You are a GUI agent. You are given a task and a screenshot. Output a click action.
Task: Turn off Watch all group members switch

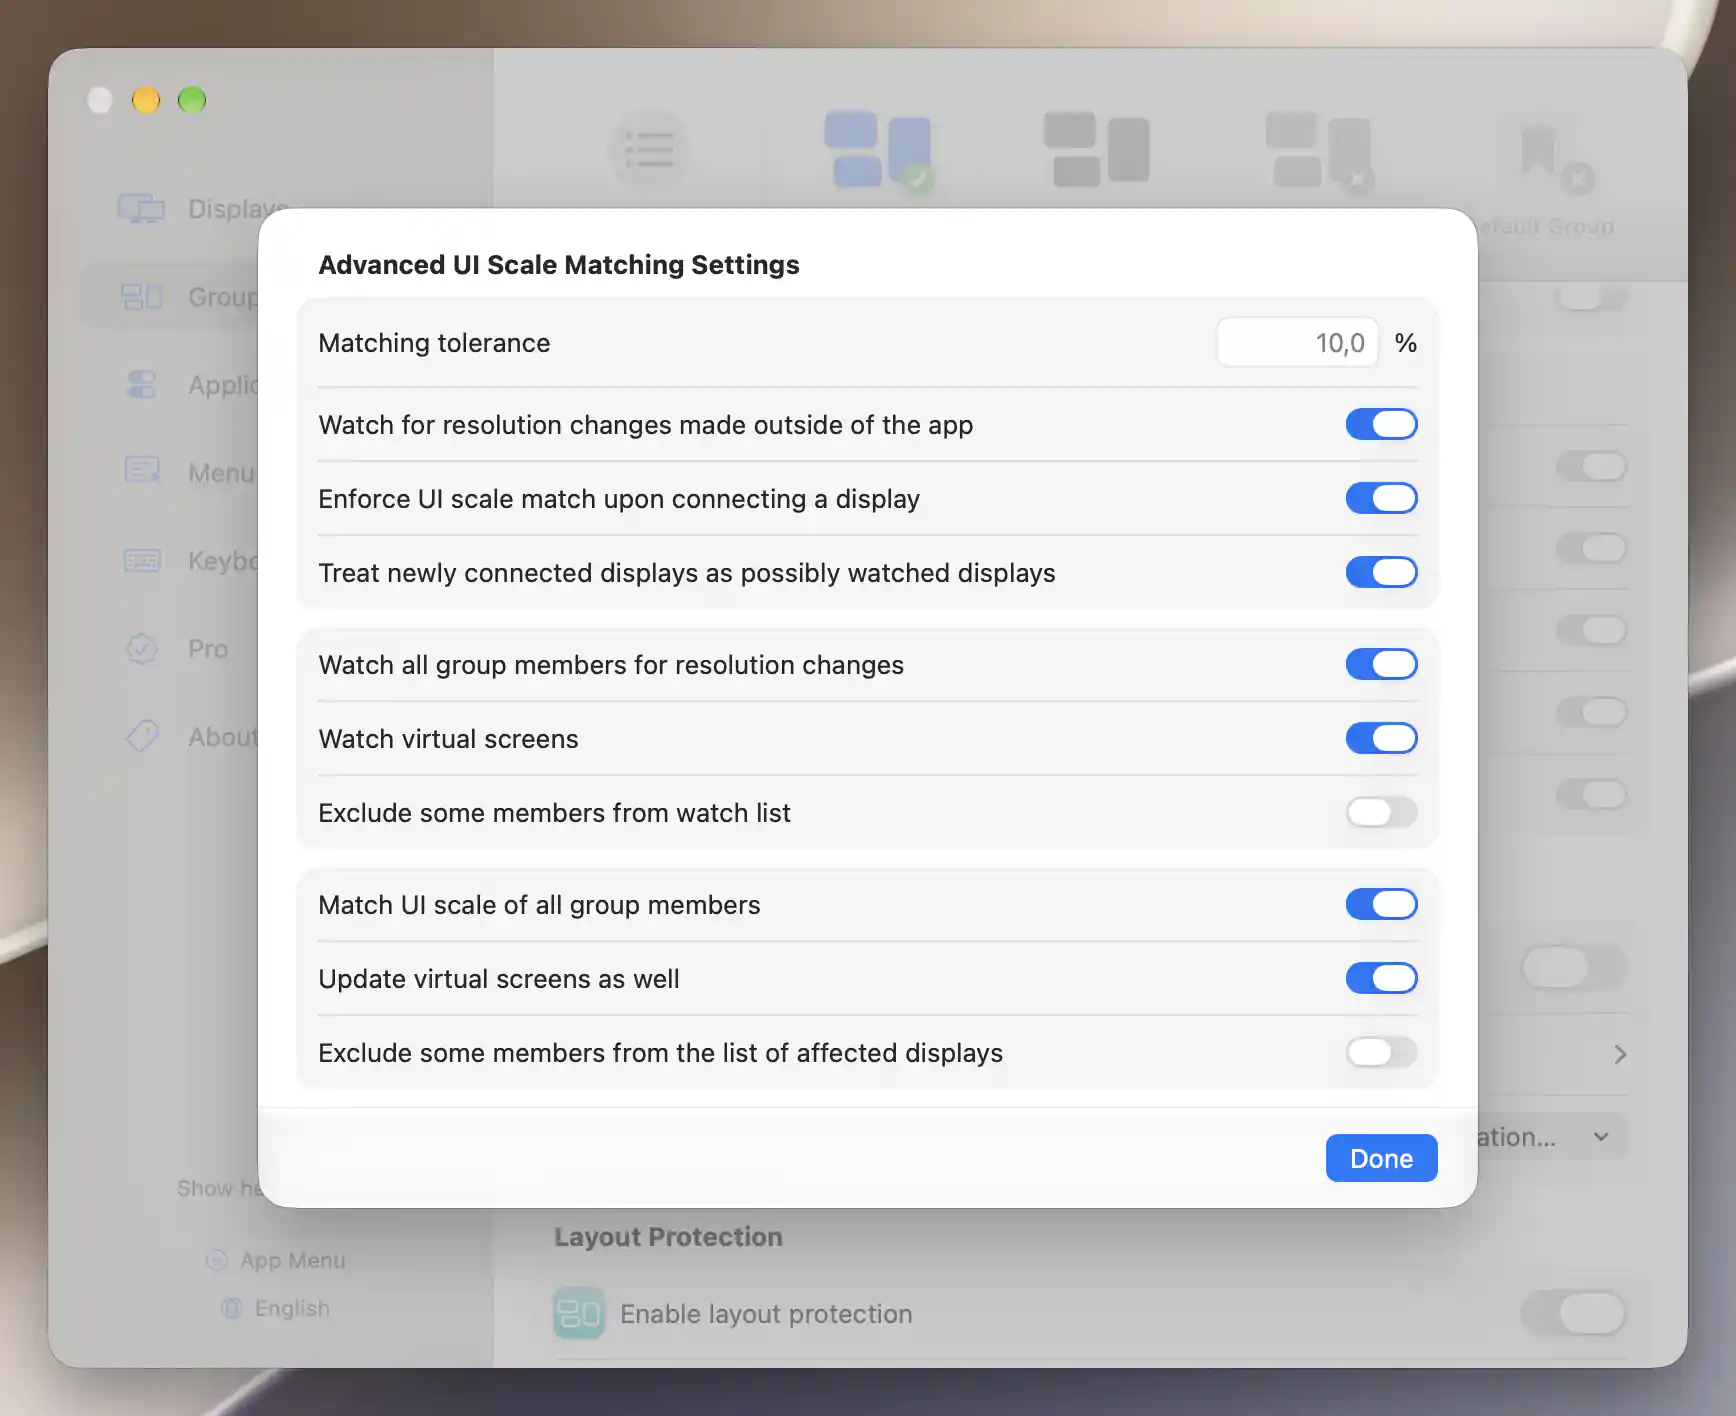click(x=1381, y=664)
